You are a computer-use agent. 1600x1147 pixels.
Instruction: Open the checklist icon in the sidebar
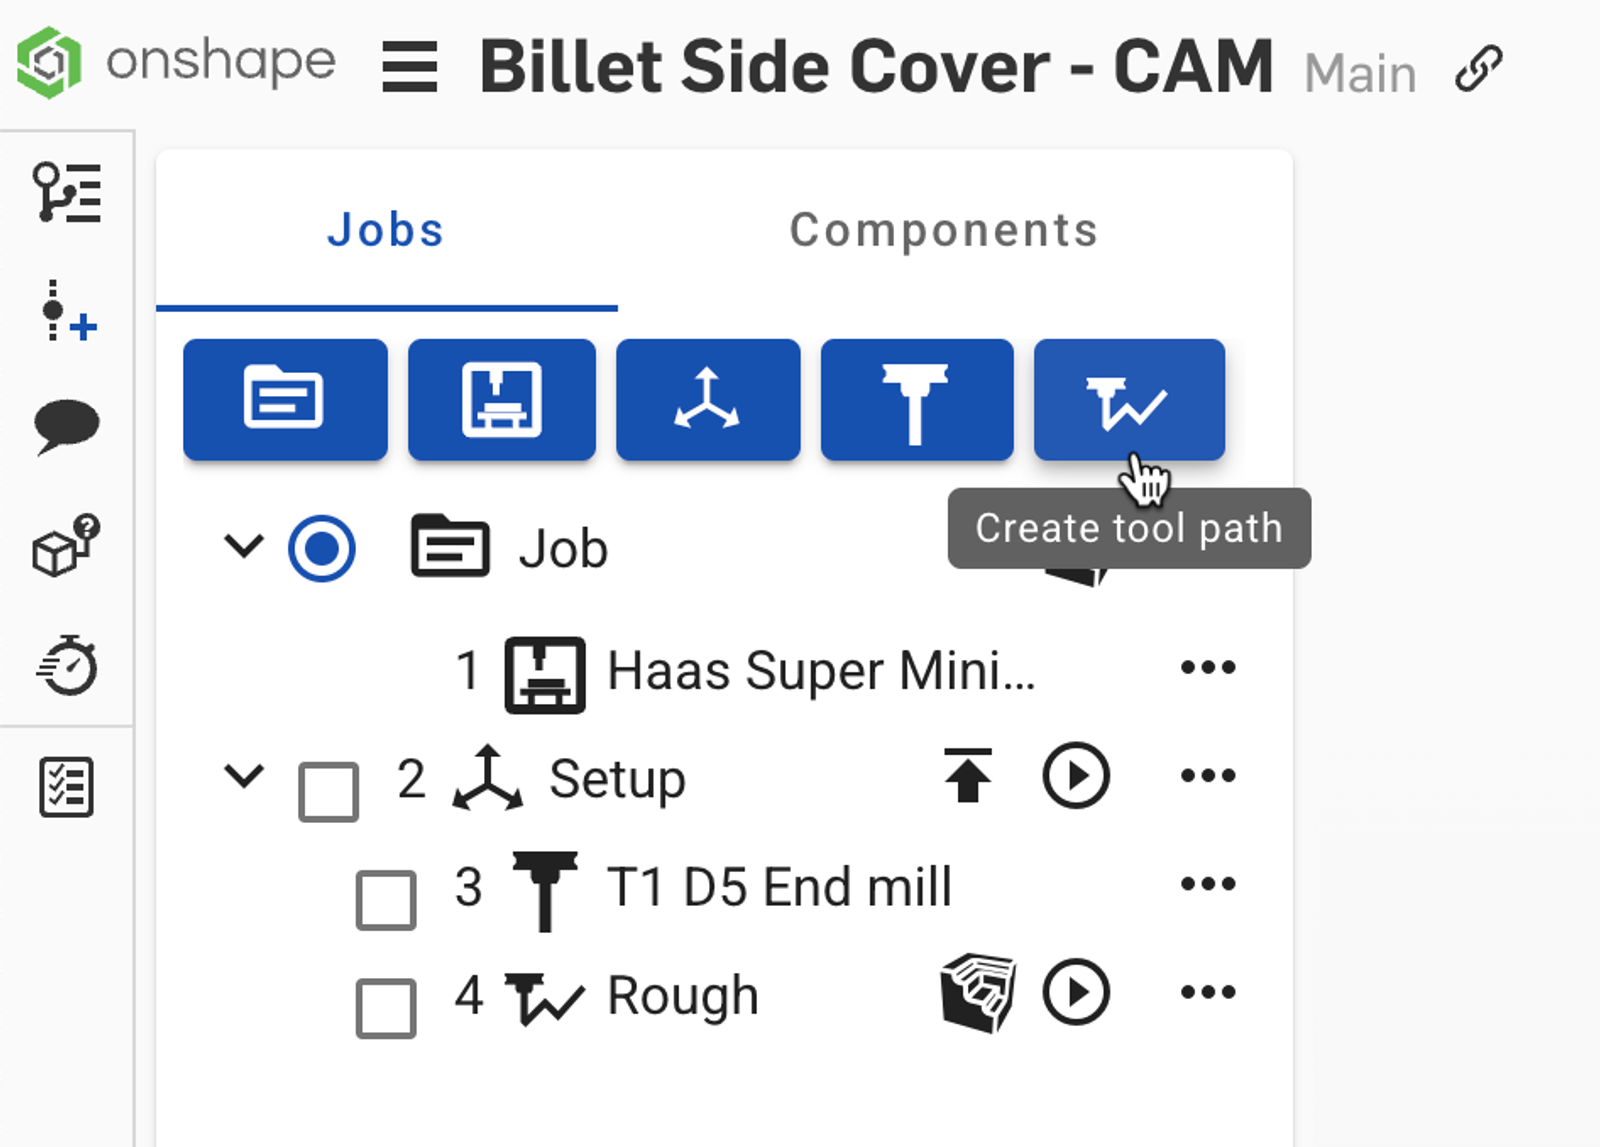(x=66, y=787)
